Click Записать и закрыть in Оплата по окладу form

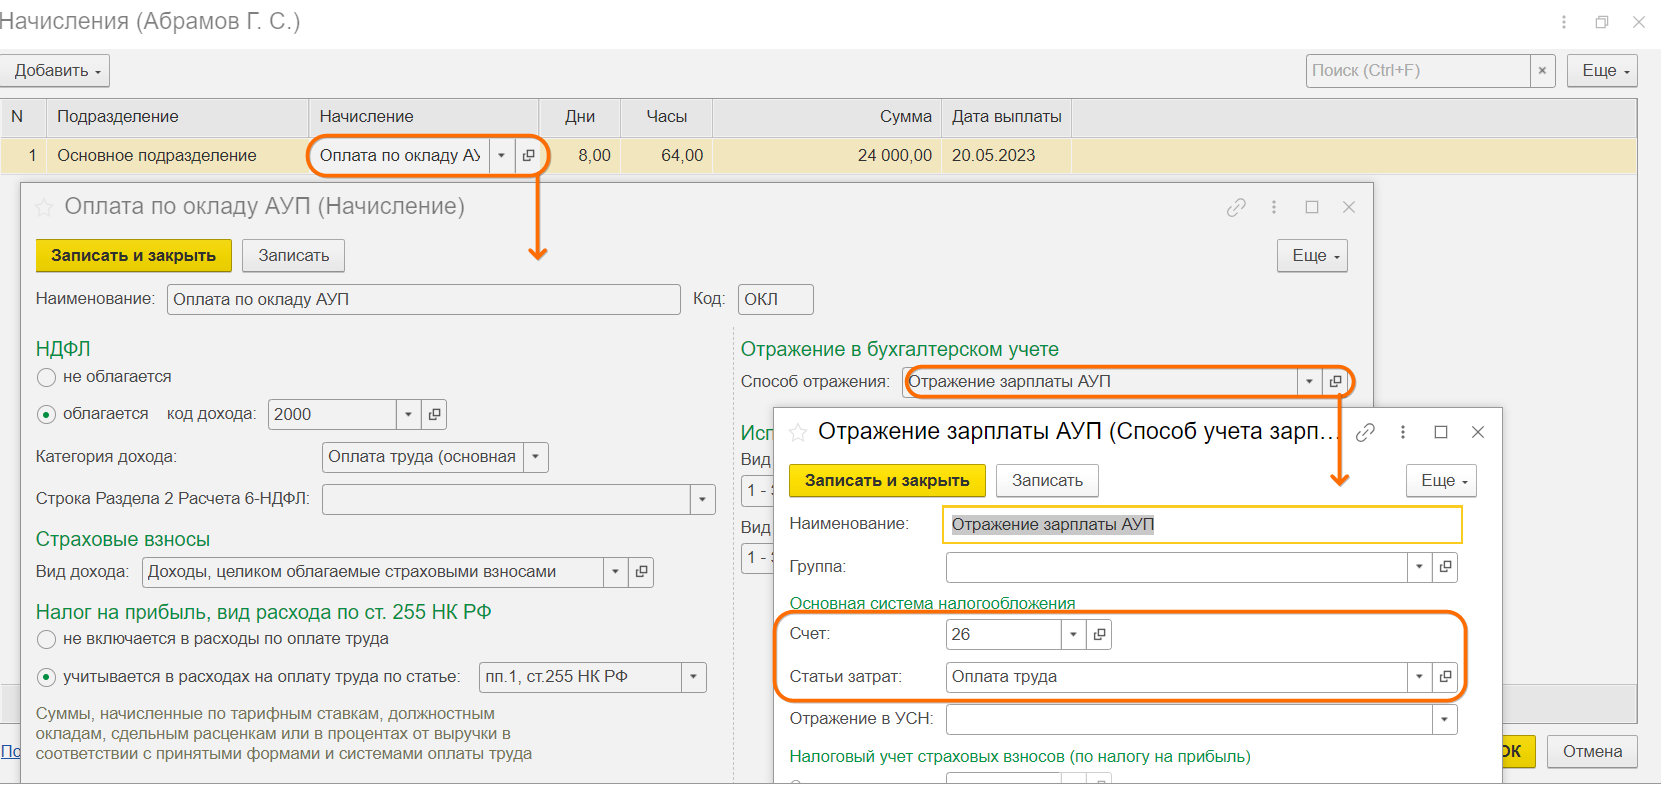(133, 256)
